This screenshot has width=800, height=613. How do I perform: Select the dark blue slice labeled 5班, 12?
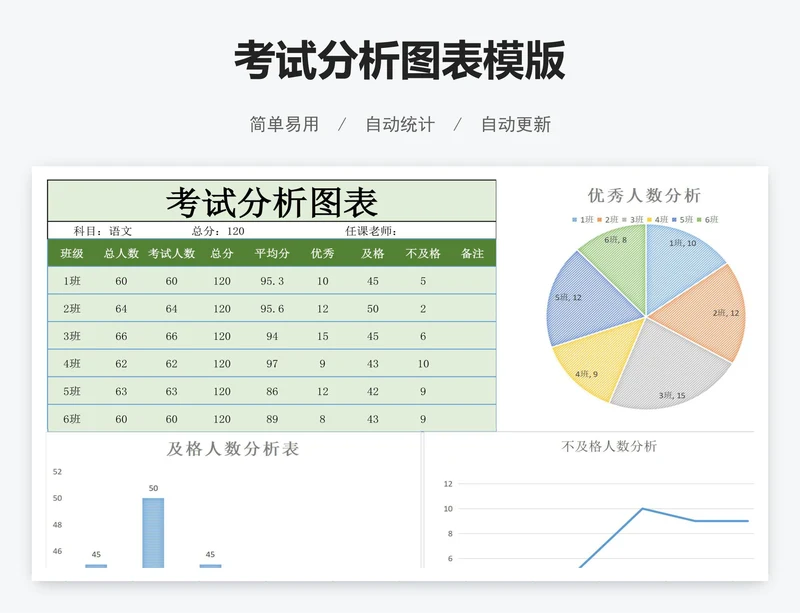tap(587, 299)
